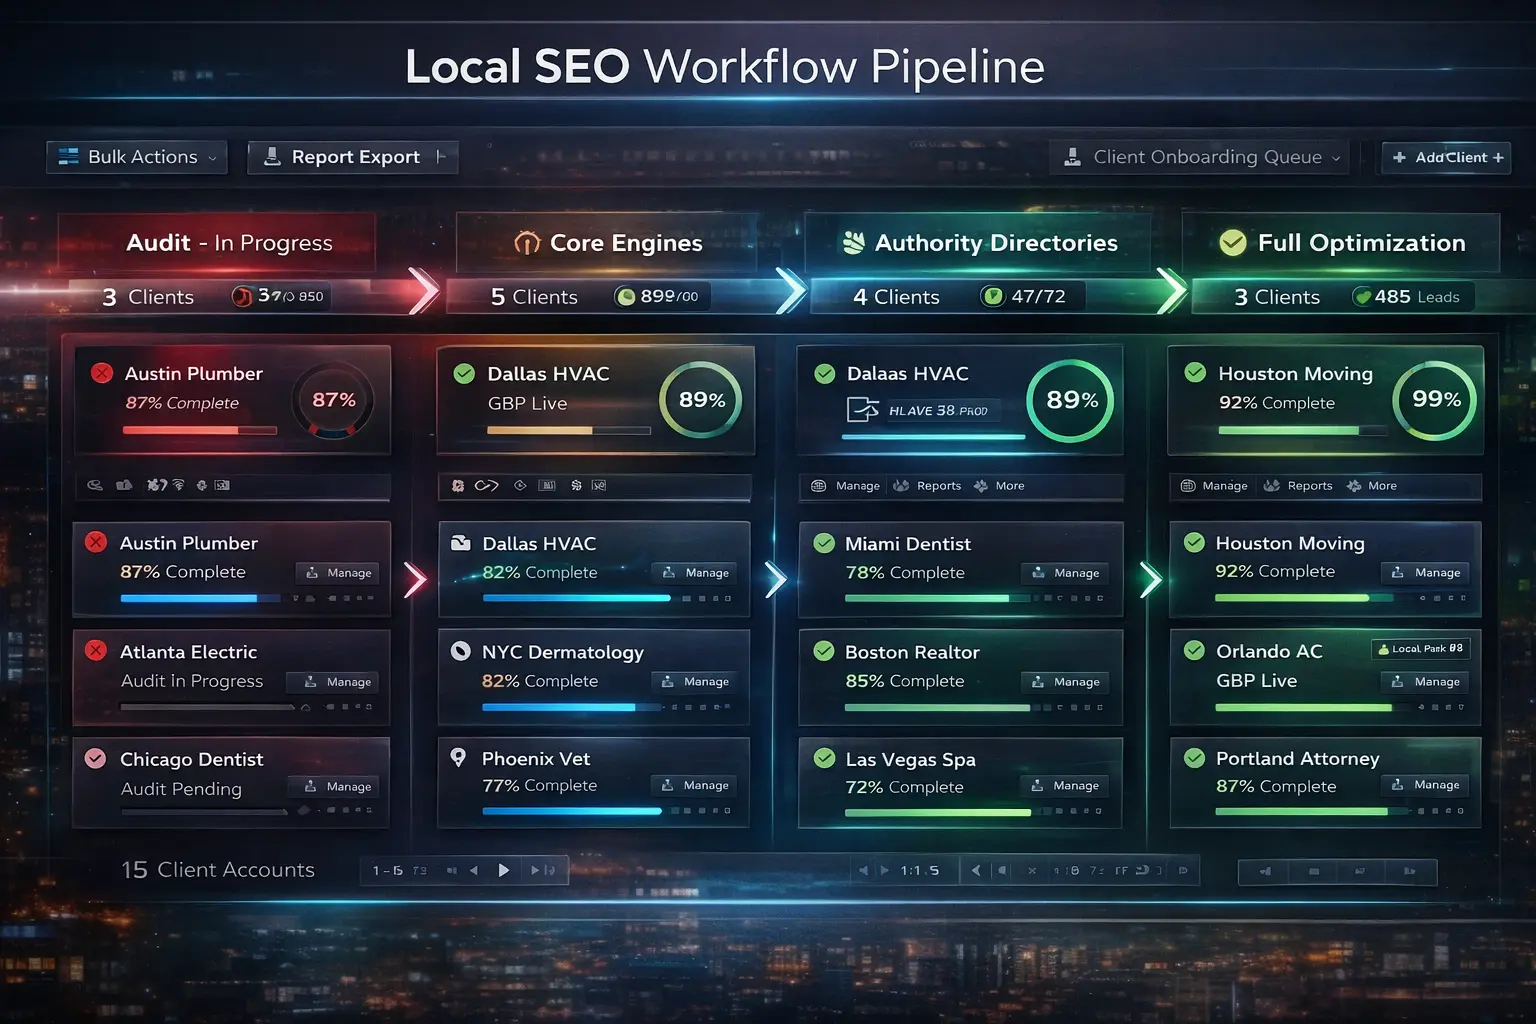Click the NYC Dermatology progress bar
The height and width of the screenshot is (1024, 1536).
click(x=572, y=707)
